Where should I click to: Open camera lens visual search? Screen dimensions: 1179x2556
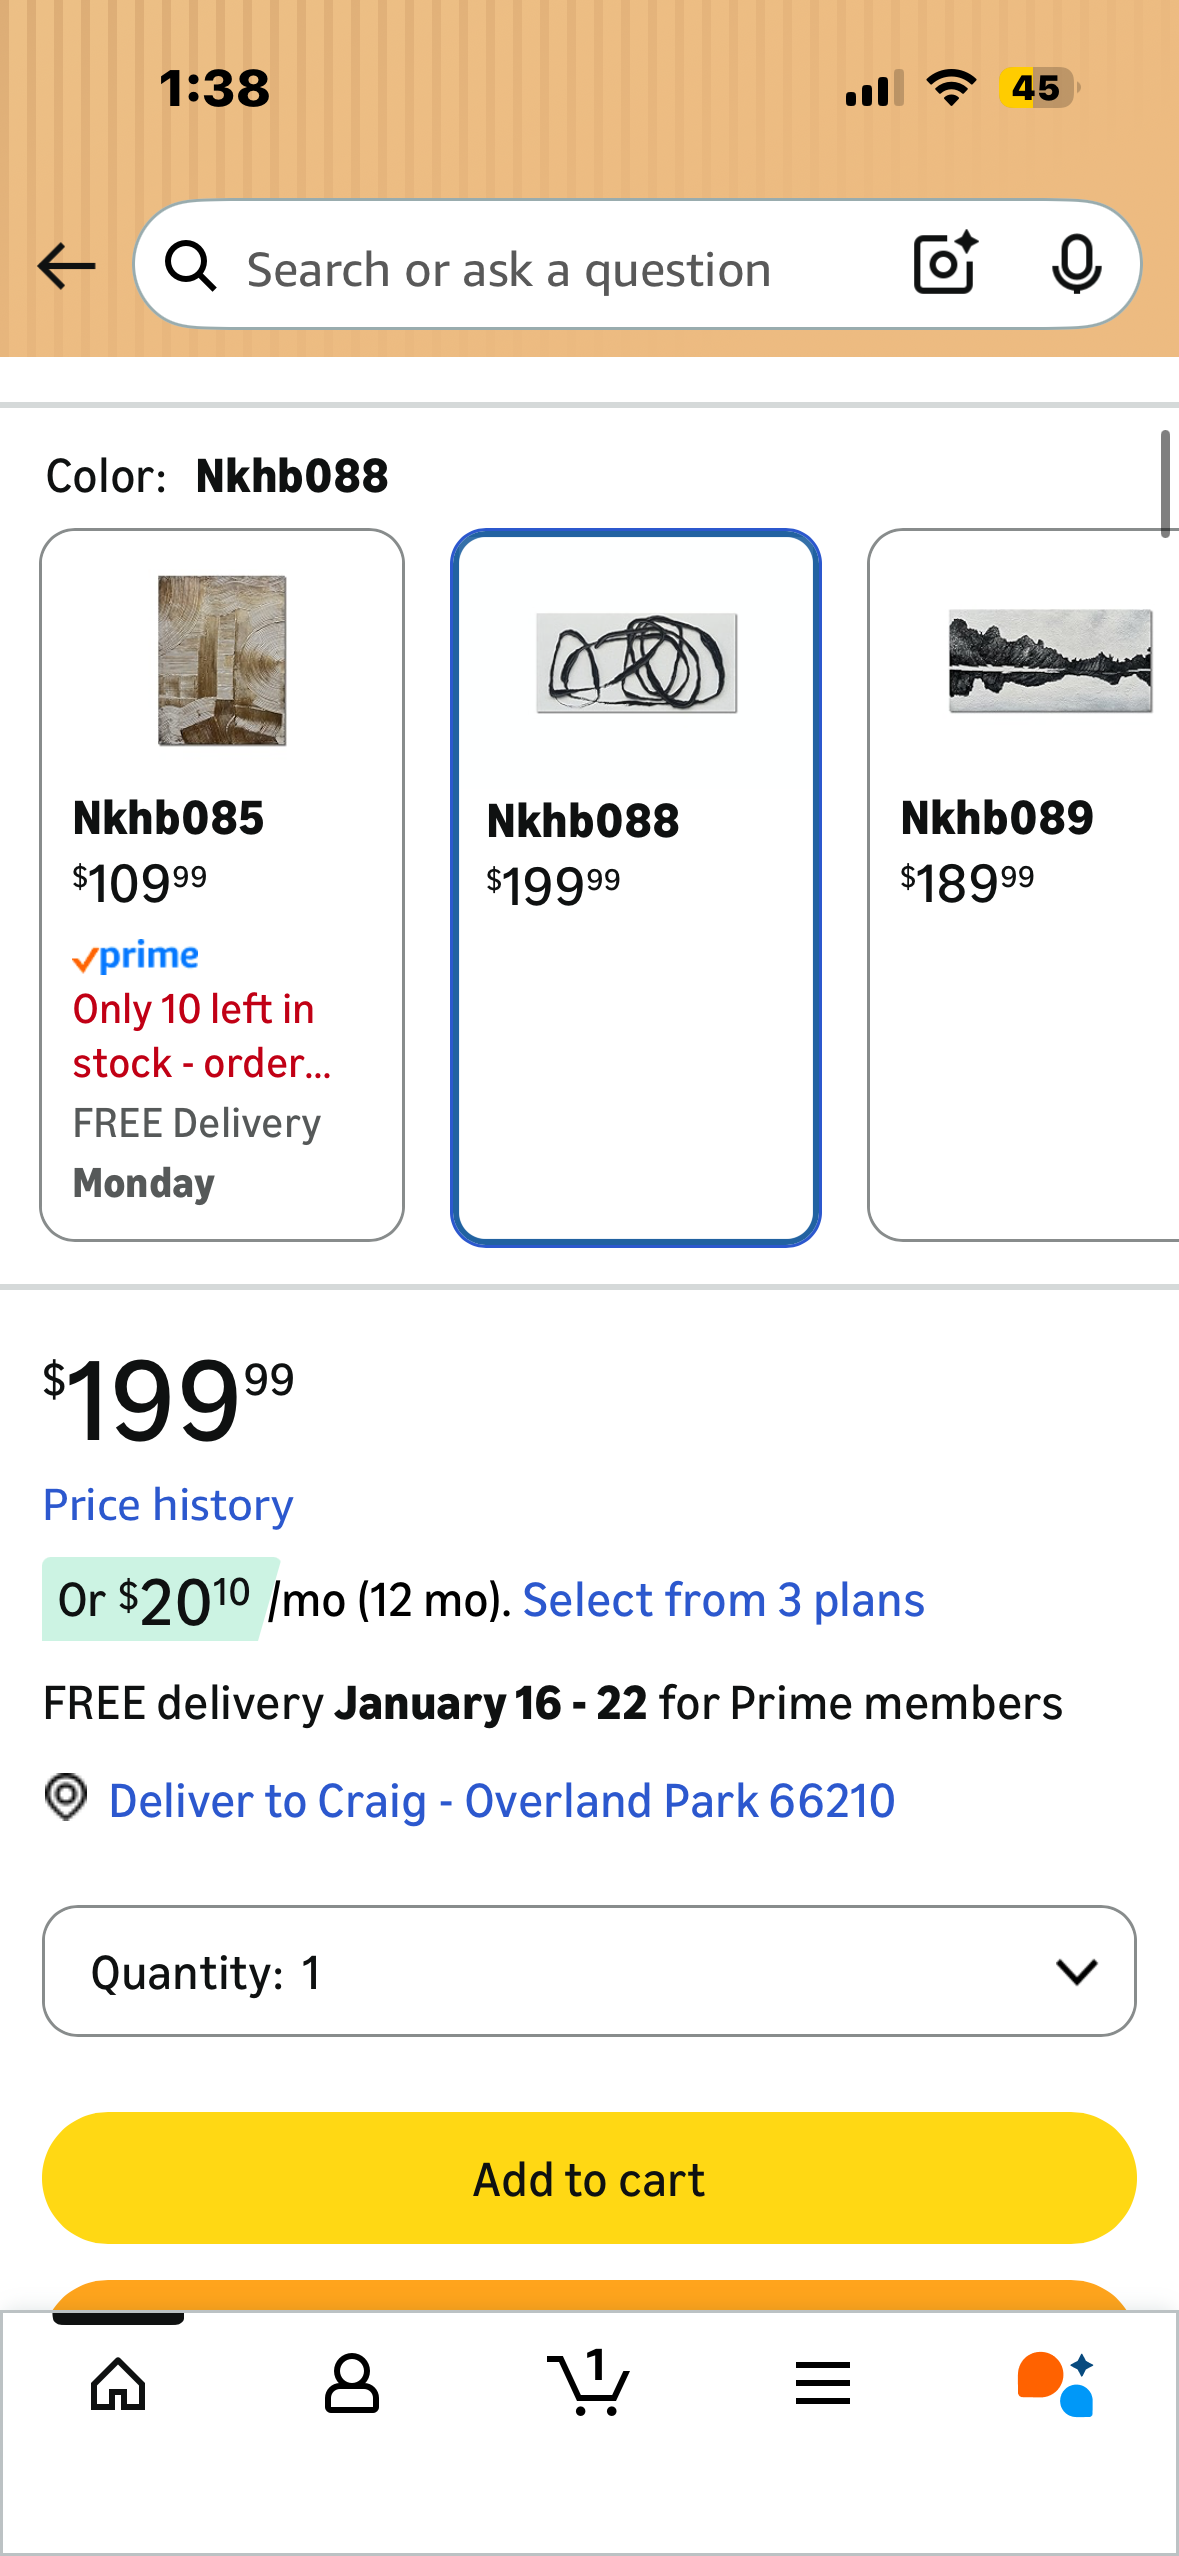945,265
